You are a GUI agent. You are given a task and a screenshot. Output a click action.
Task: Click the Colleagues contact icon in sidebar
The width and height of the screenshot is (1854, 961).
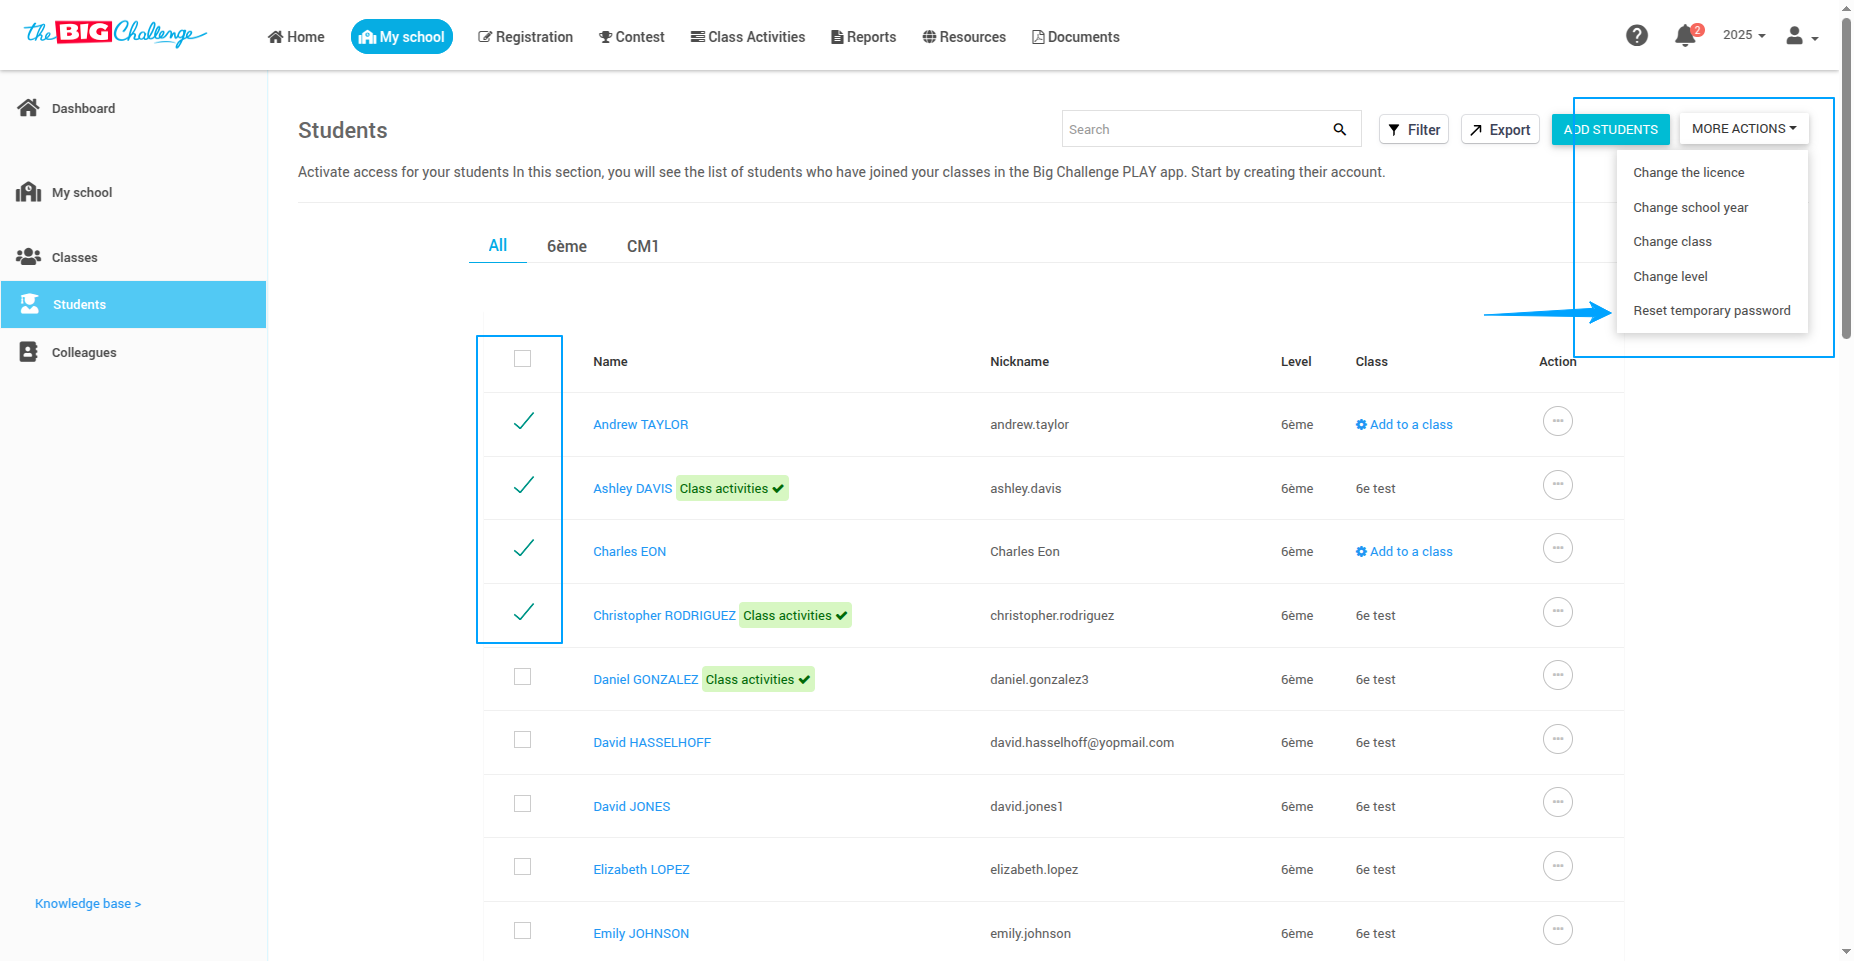tap(28, 352)
